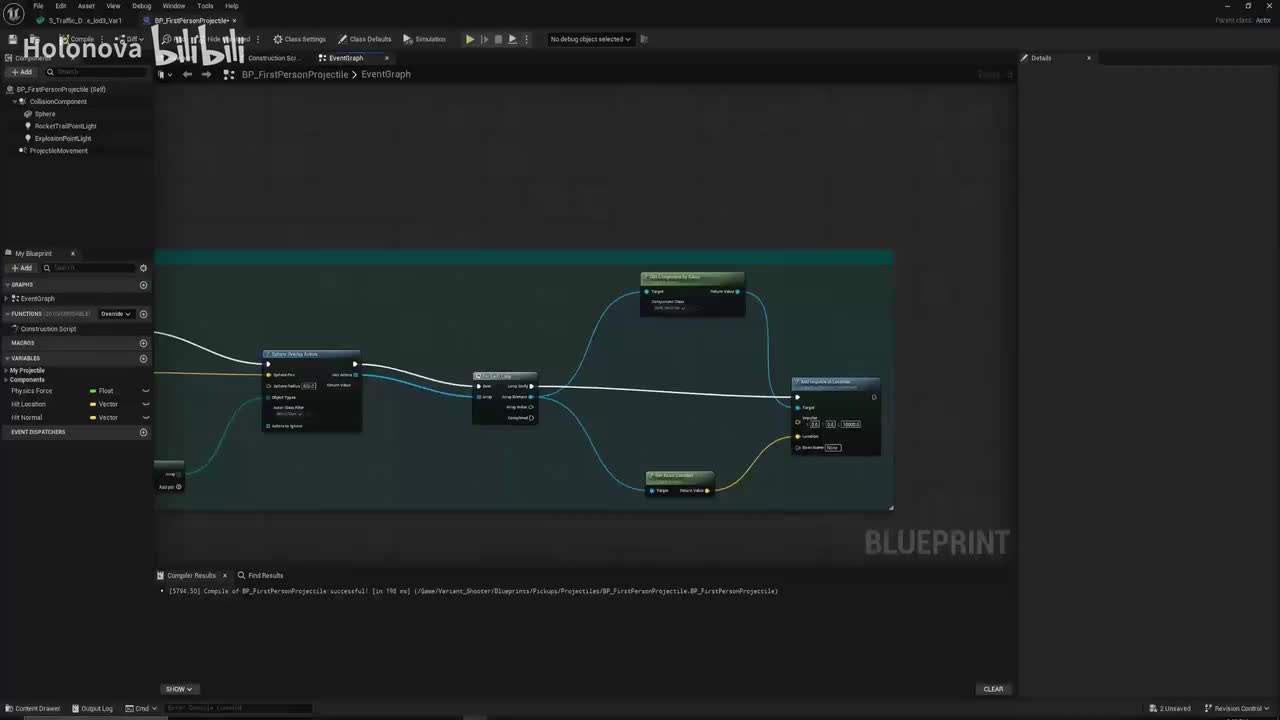
Task: Open the Asset menu
Action: pos(86,6)
